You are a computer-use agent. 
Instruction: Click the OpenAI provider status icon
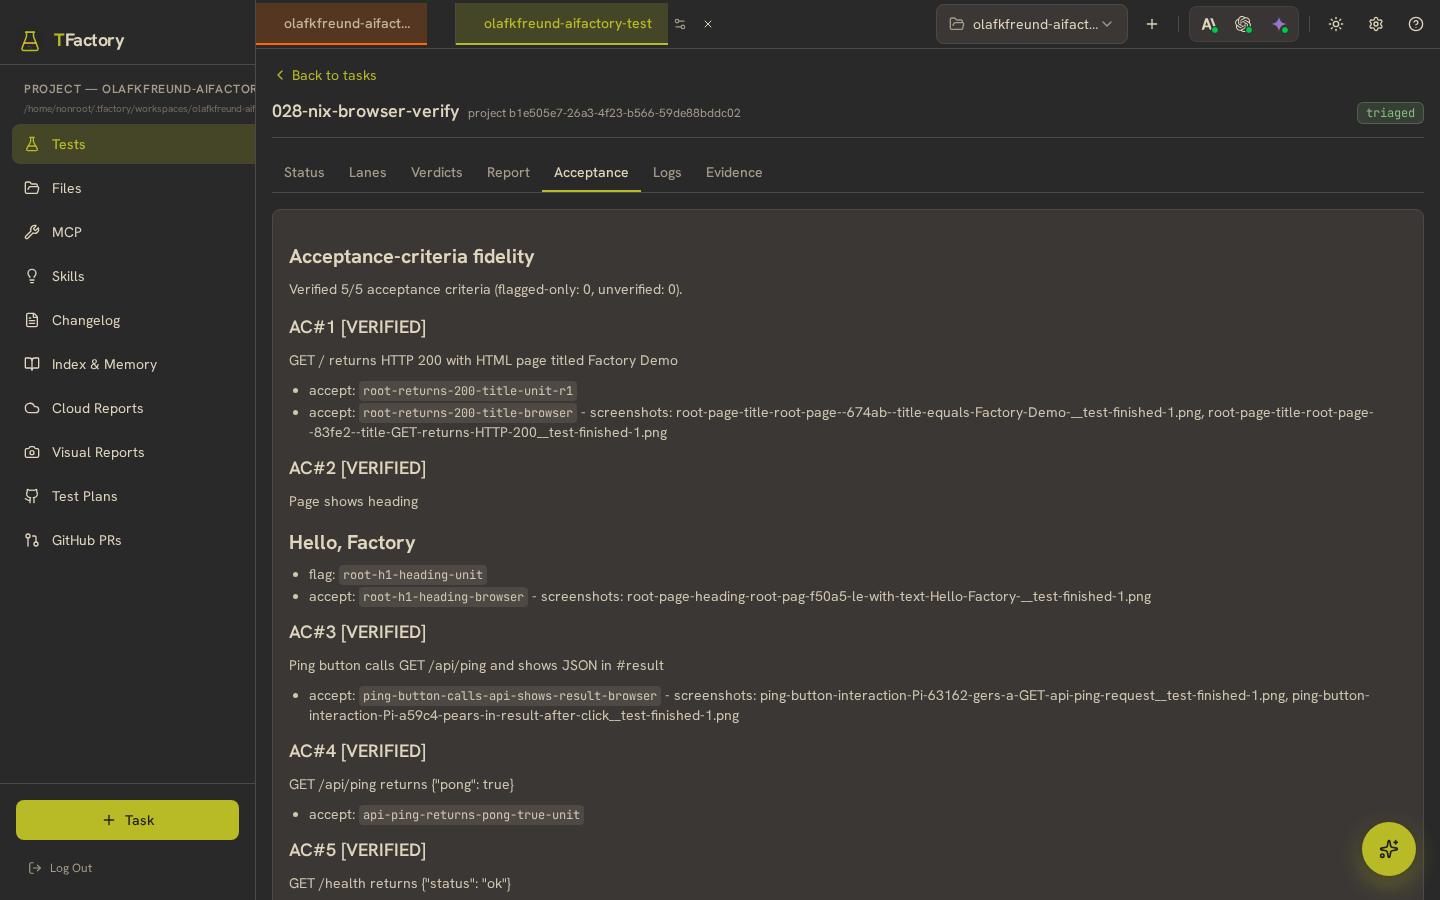coord(1243,24)
